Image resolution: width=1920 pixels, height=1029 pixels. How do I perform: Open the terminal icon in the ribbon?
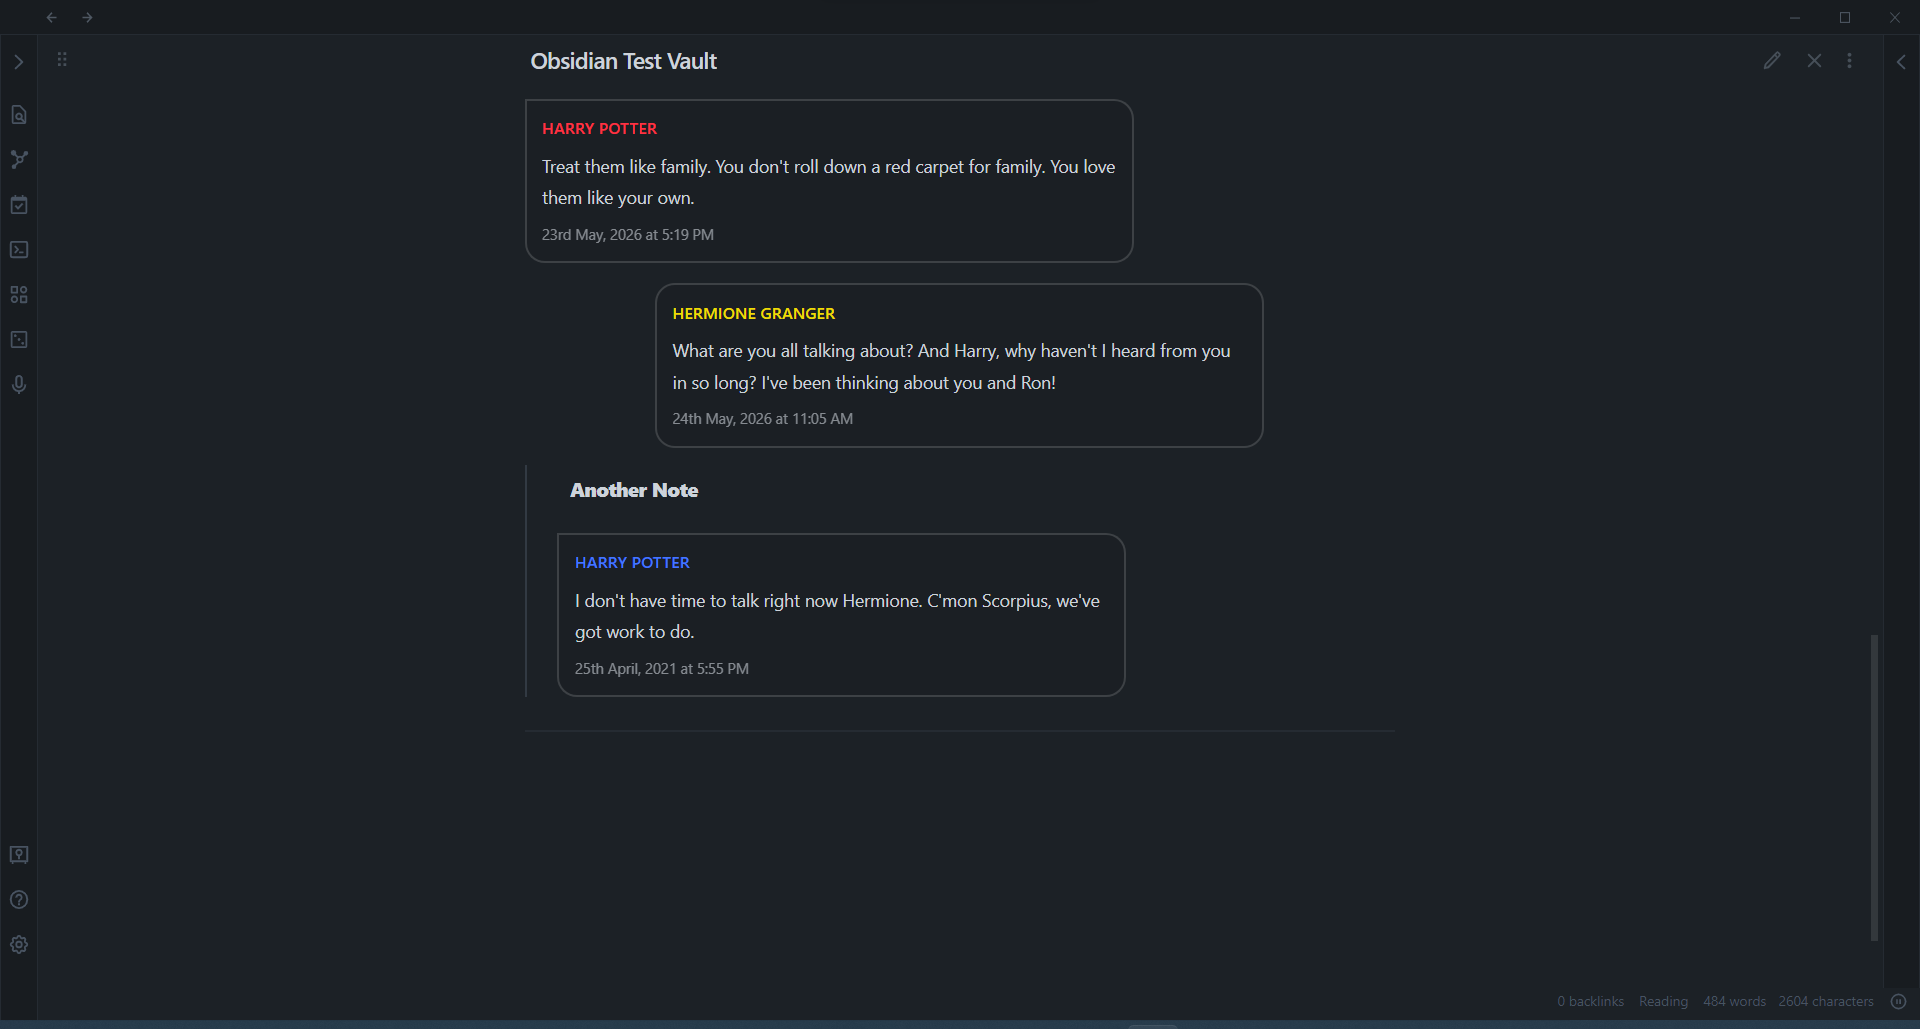[x=19, y=250]
